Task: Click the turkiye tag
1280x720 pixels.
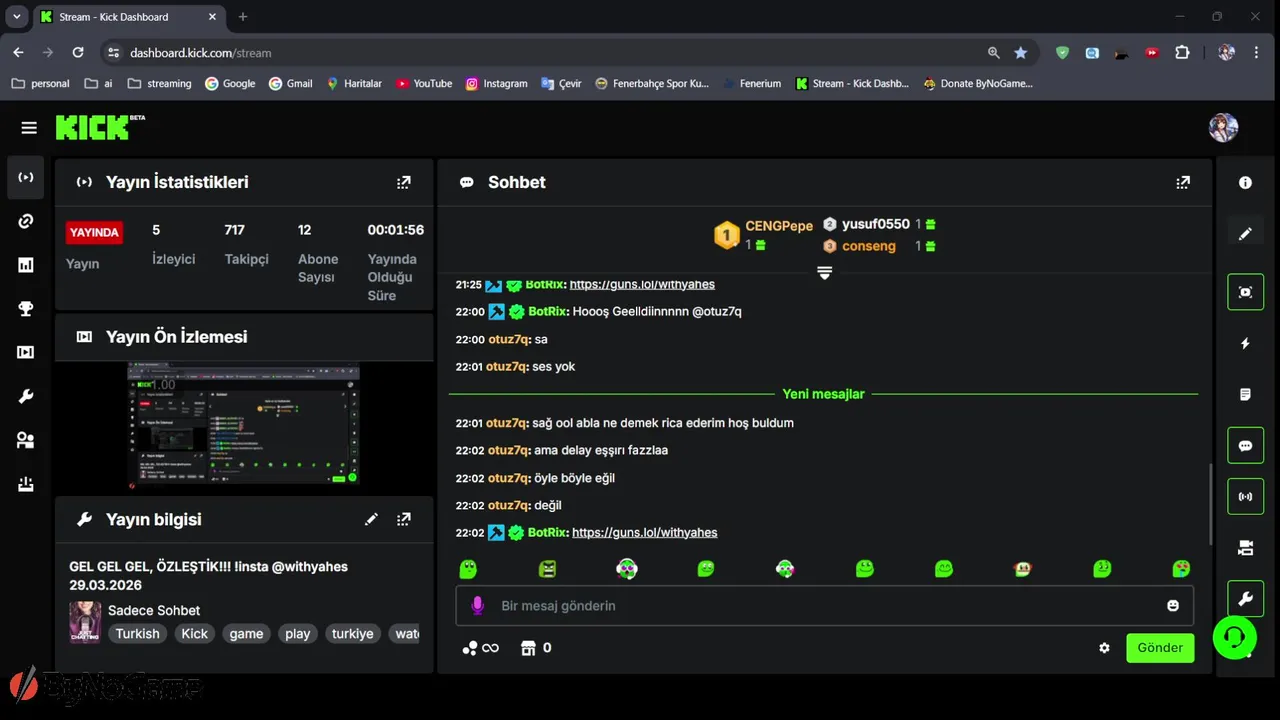Action: pos(352,634)
